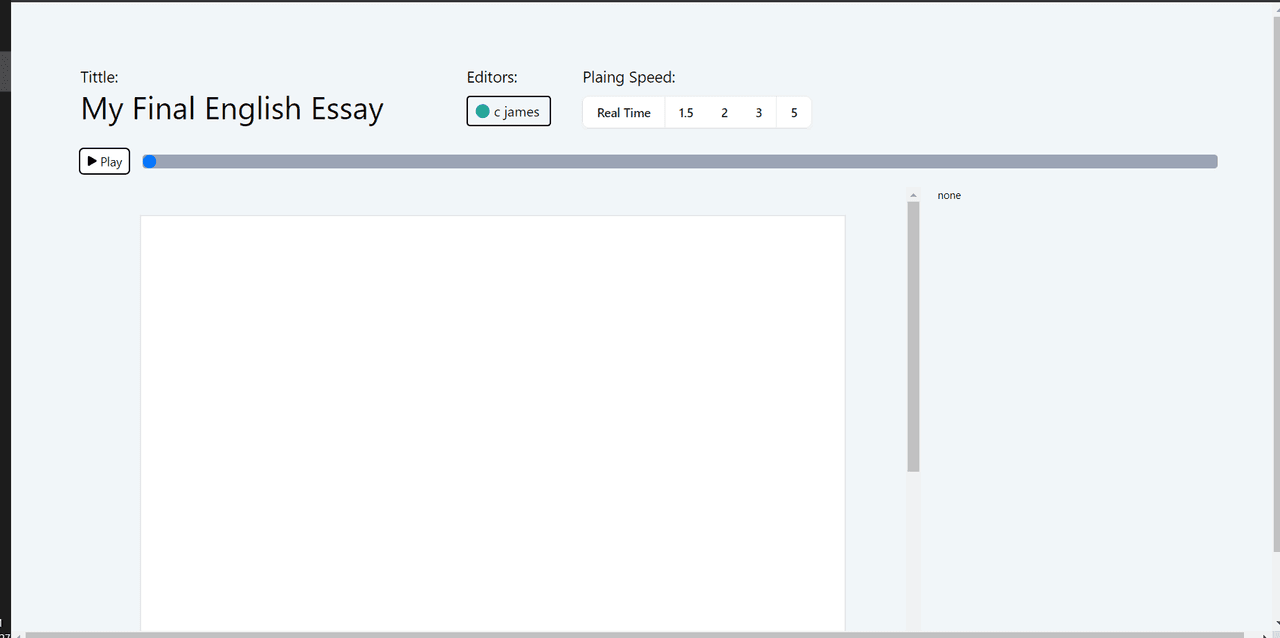Click the document panel's vertical scrollbar thumb
Image resolution: width=1280 pixels, height=638 pixels.
pos(913,335)
